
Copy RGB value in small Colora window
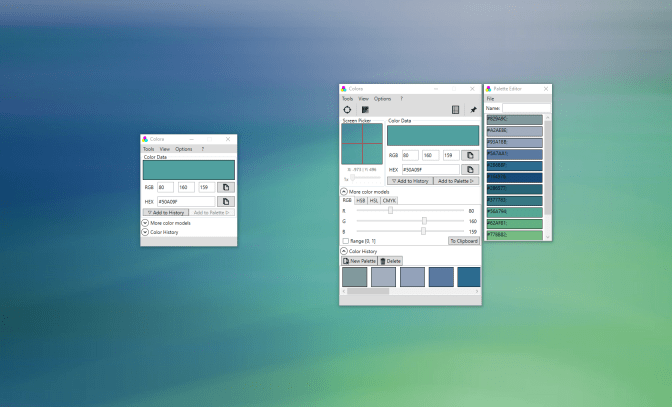point(226,187)
